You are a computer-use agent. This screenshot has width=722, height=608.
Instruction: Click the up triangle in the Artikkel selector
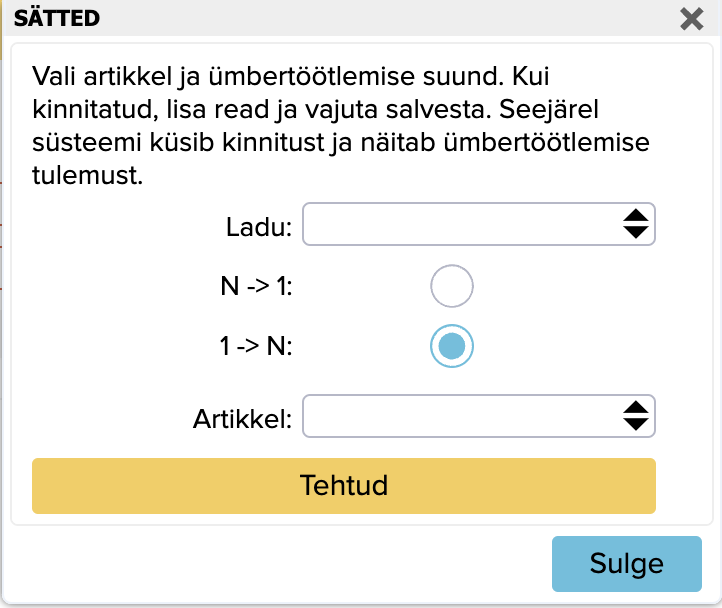[x=635, y=407]
